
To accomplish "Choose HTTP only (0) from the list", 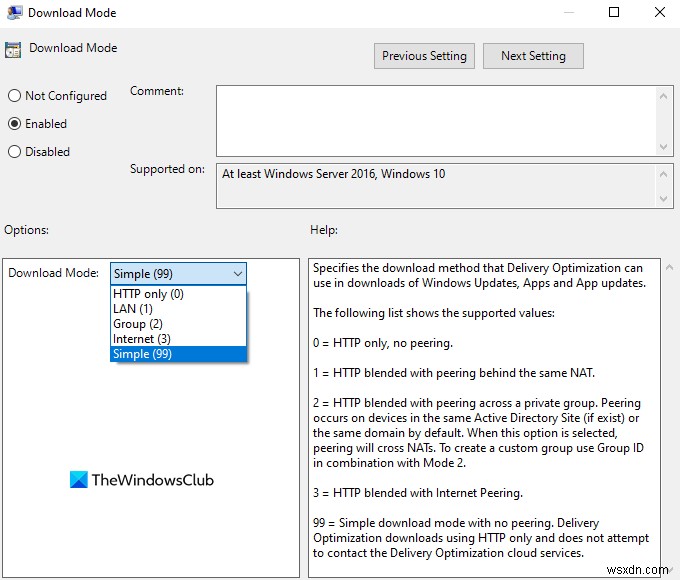I will [178, 294].
